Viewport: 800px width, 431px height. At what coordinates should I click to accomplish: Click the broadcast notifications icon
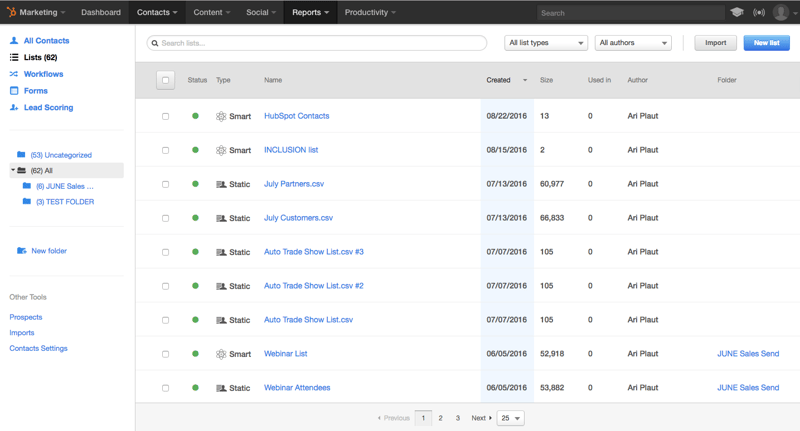(x=759, y=13)
